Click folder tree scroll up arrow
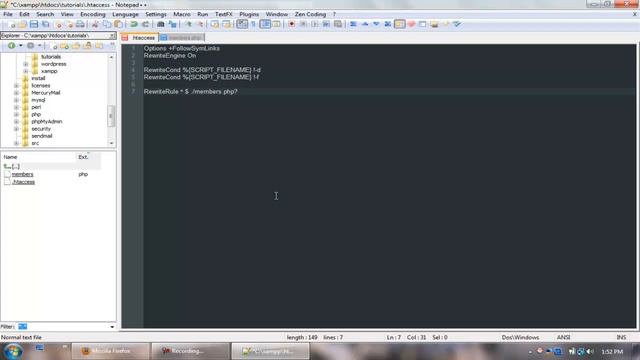Image resolution: width=640 pixels, height=360 pixels. point(111,57)
